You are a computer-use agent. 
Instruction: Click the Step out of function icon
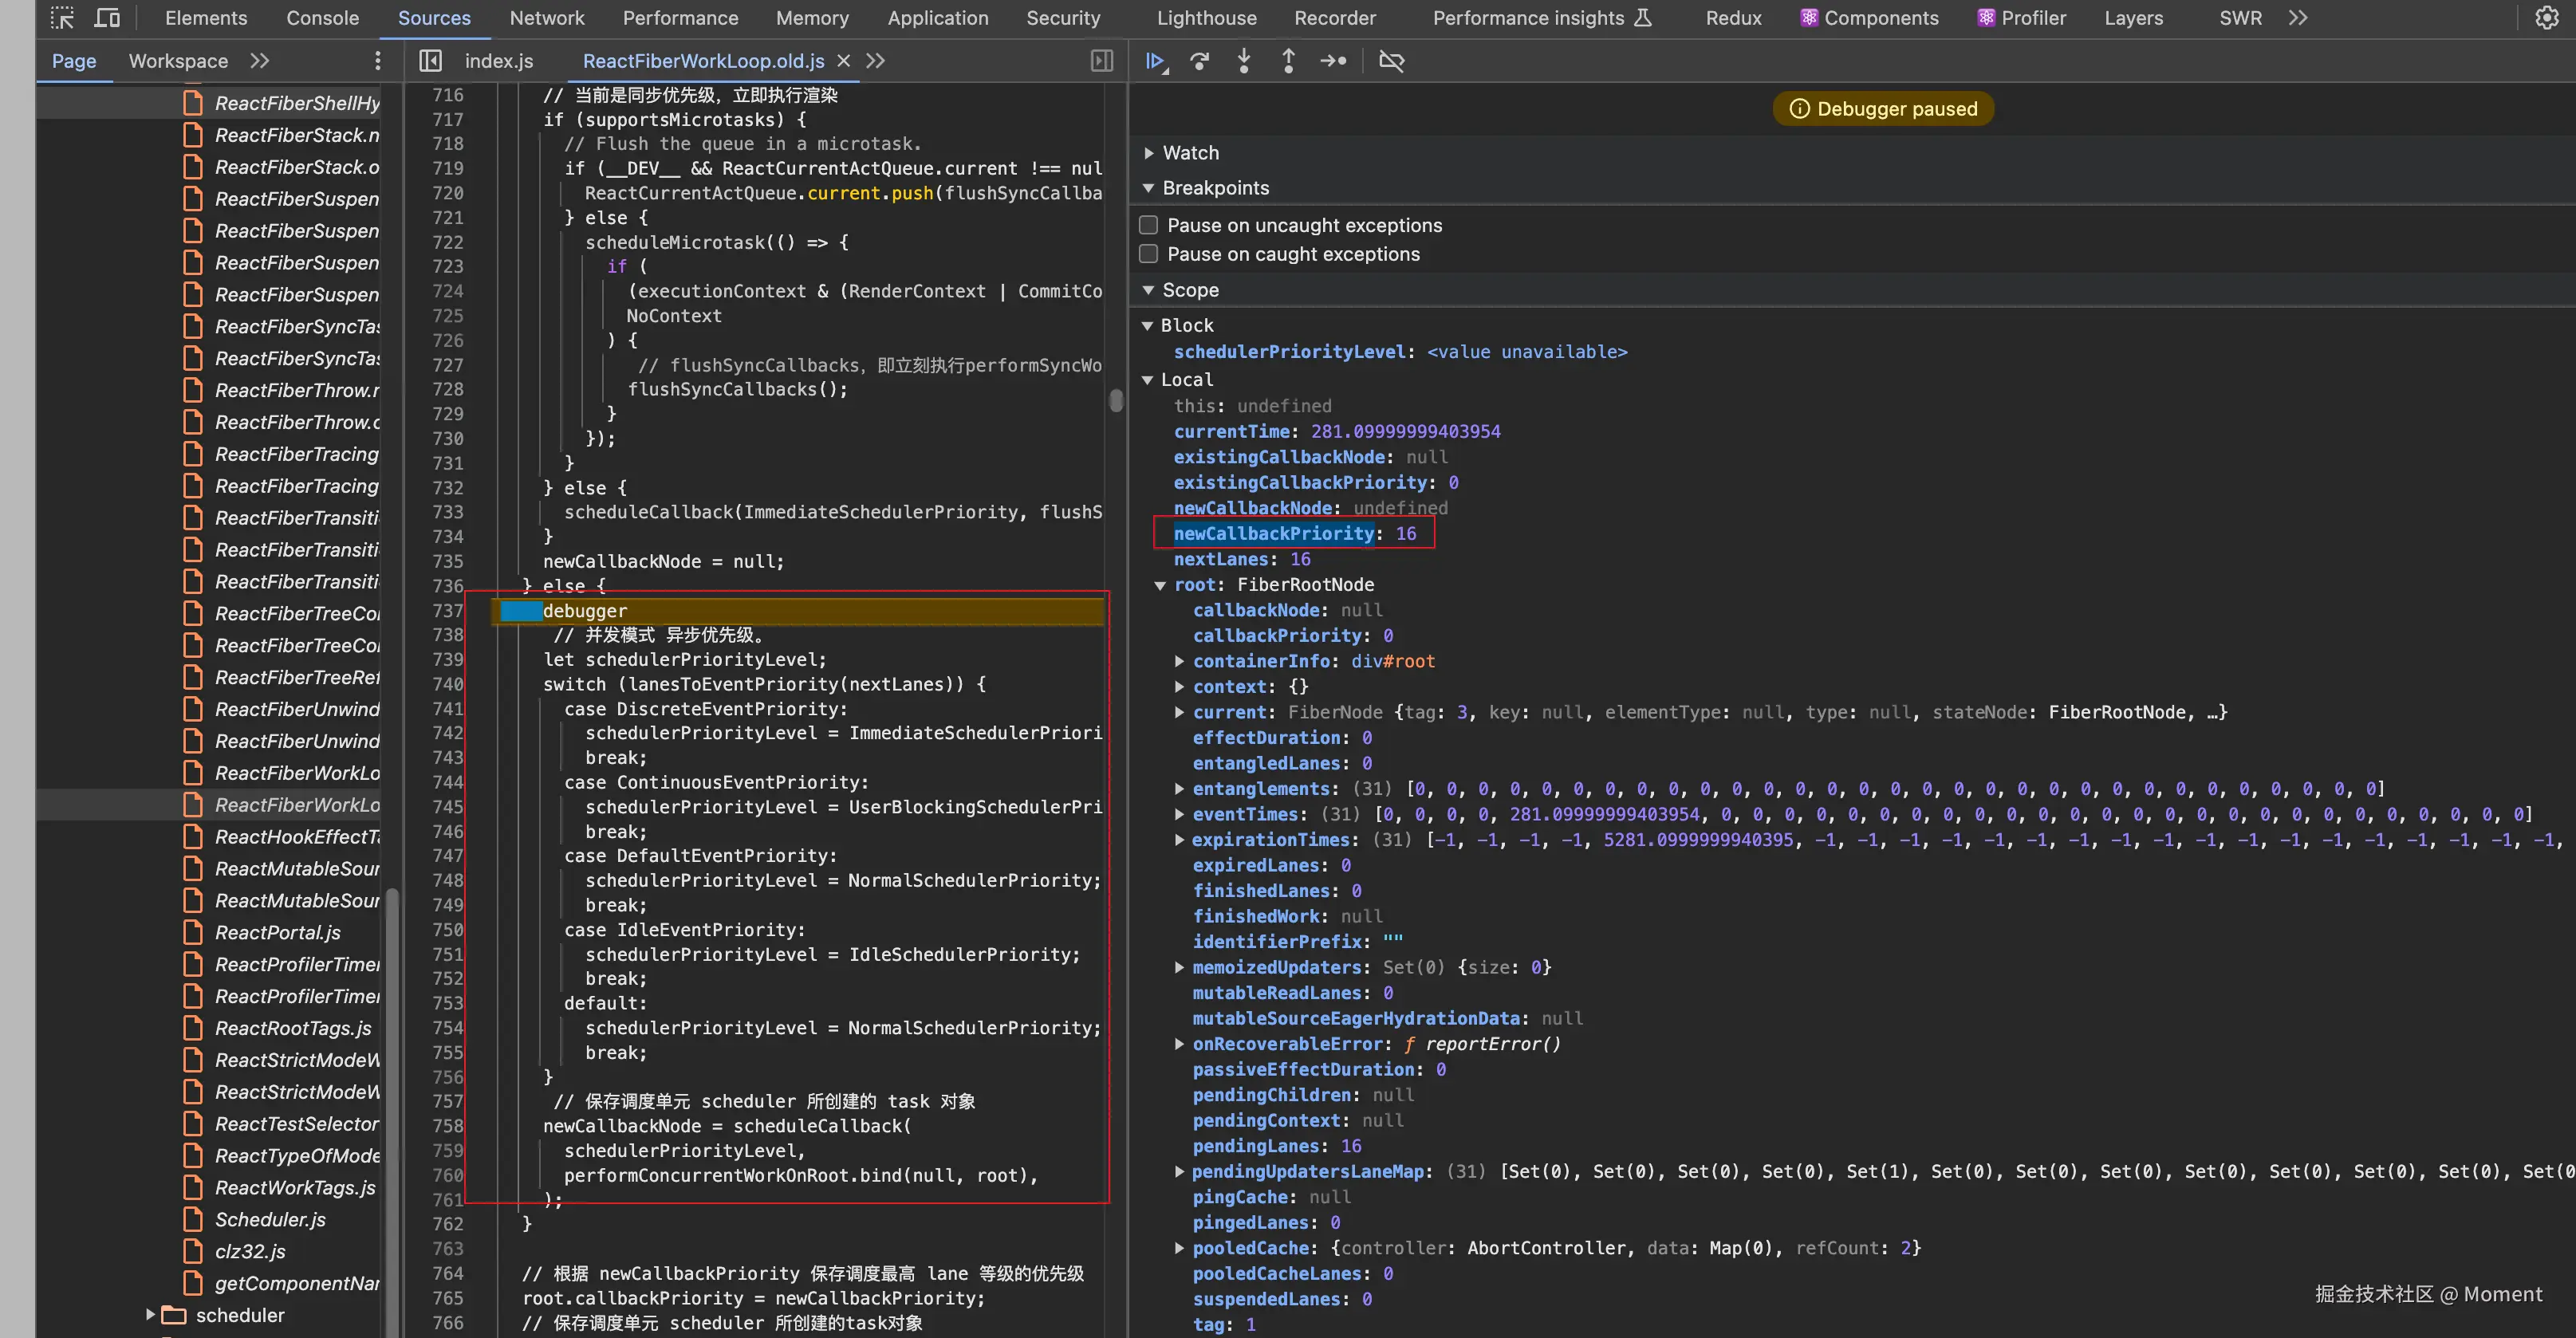(x=1288, y=61)
